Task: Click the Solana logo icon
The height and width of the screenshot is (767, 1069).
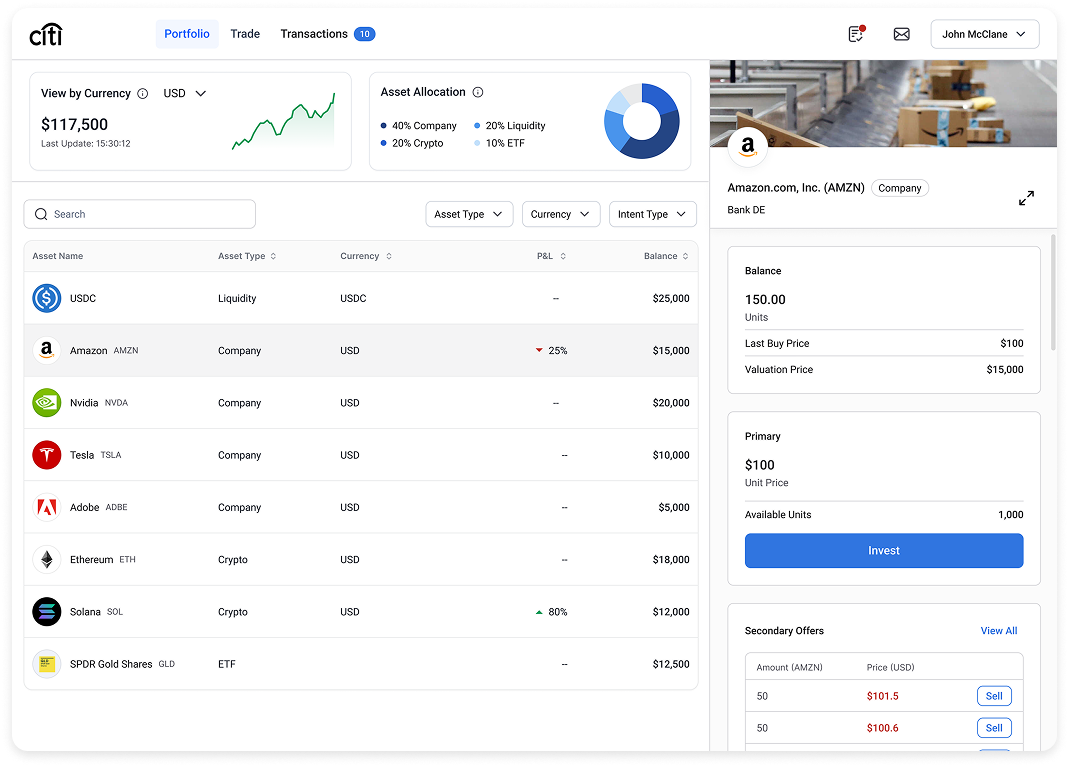Action: 47,612
